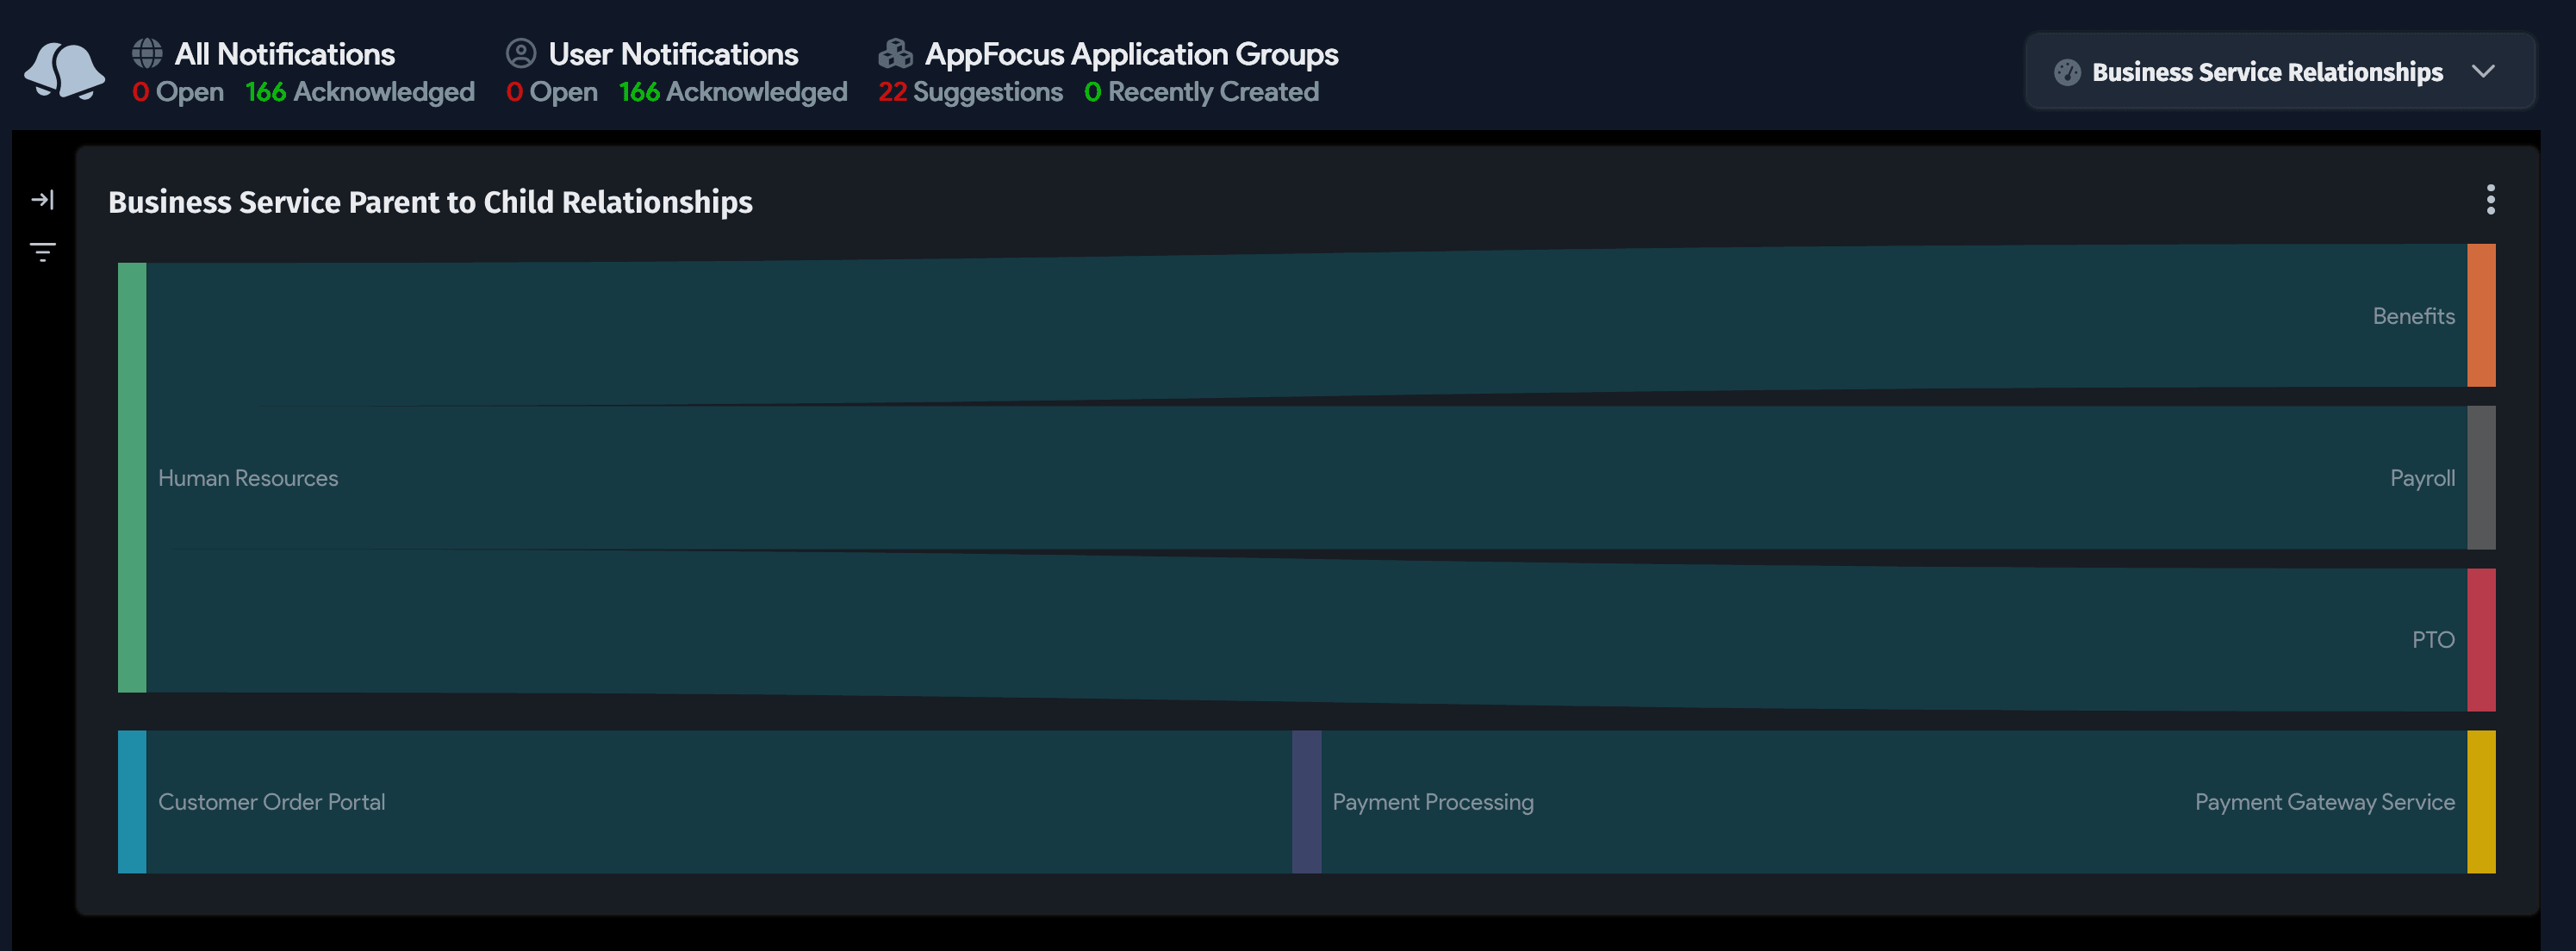Open the panel's three-dot menu

point(2490,200)
